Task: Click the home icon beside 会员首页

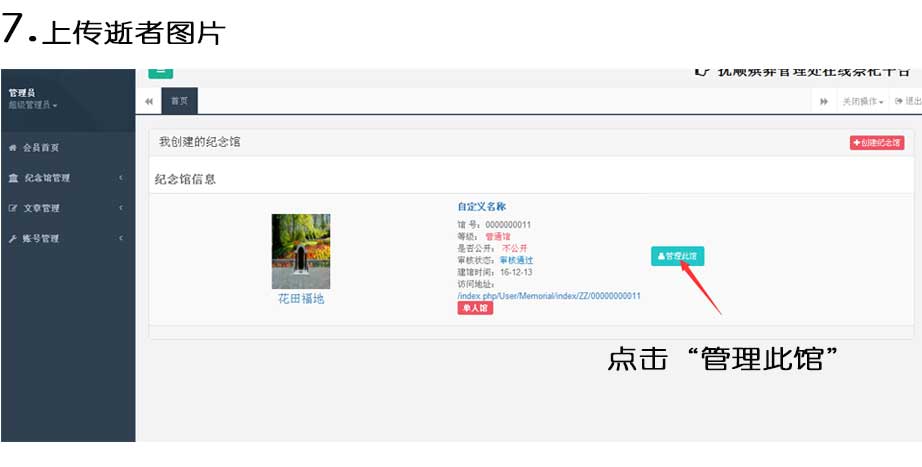Action: (x=13, y=147)
